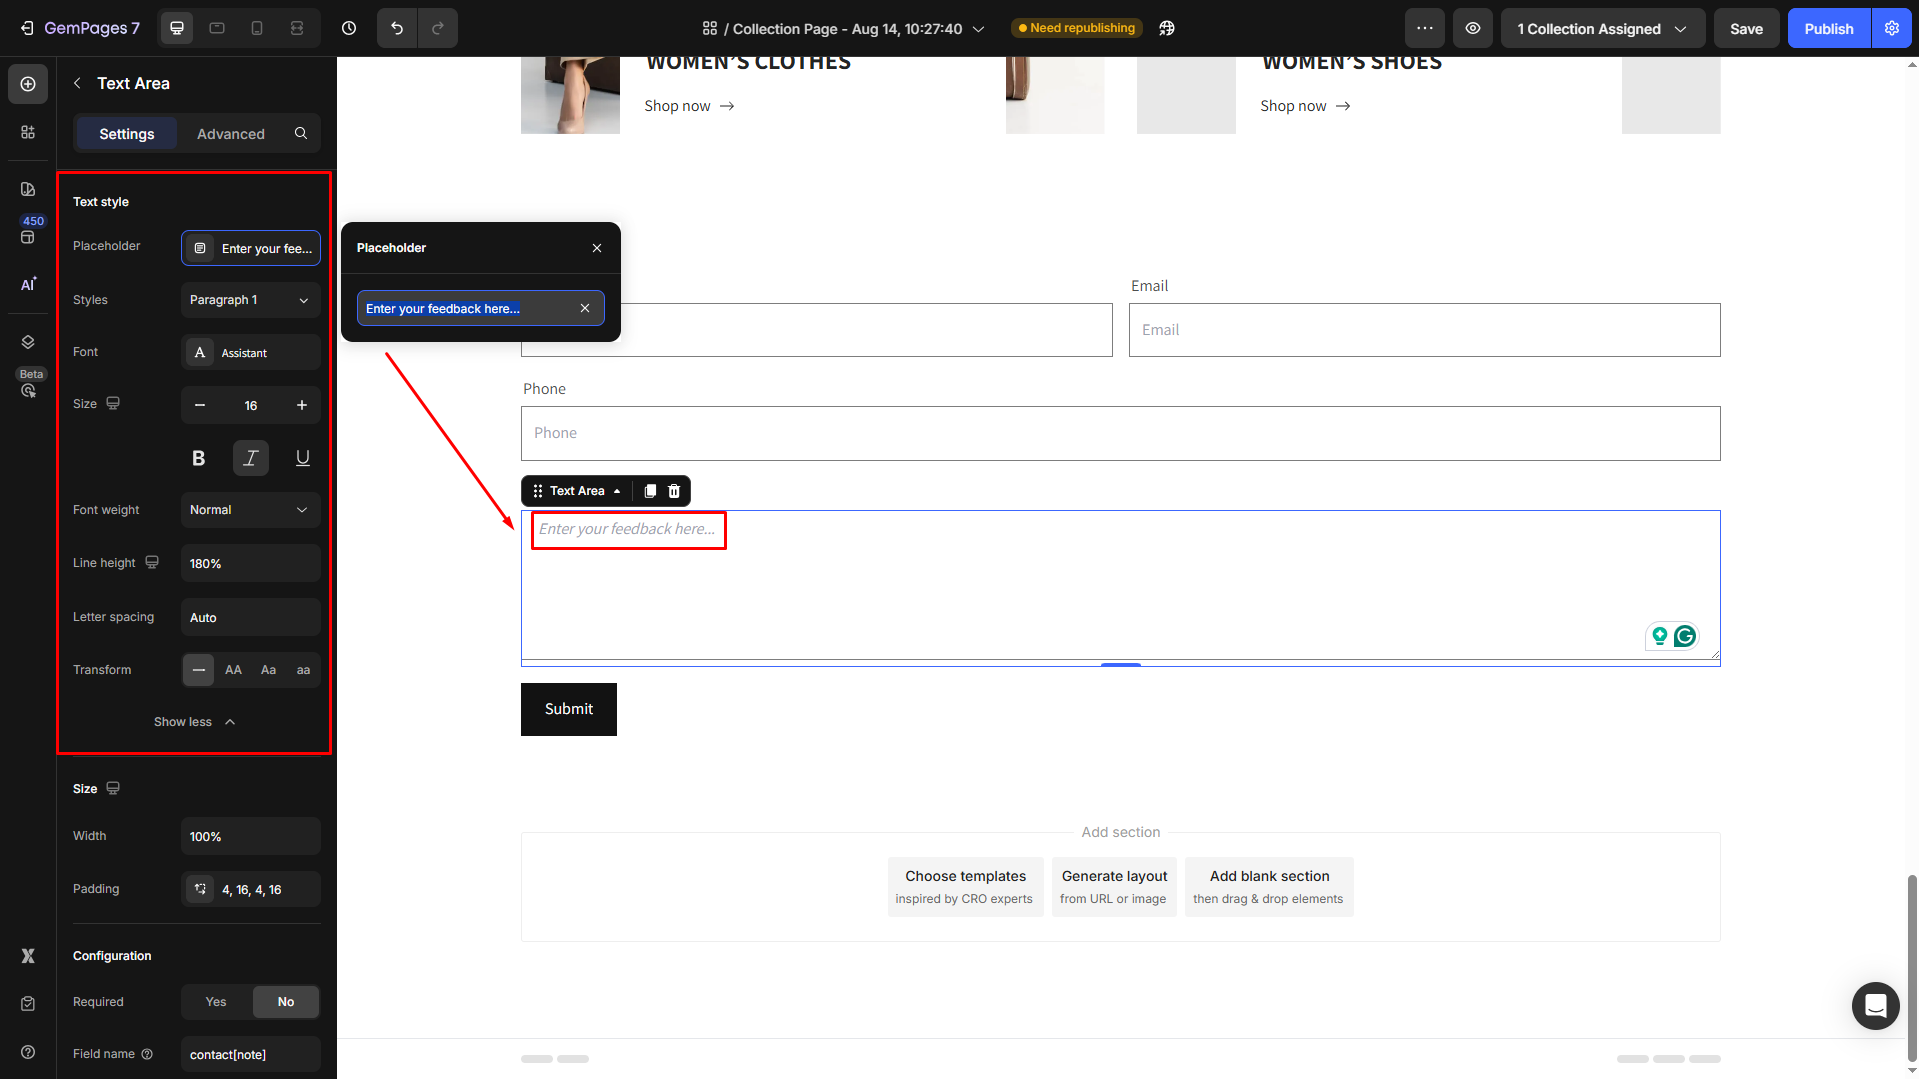Open the Styles Paragraph 1 dropdown
The width and height of the screenshot is (1919, 1079).
point(250,300)
